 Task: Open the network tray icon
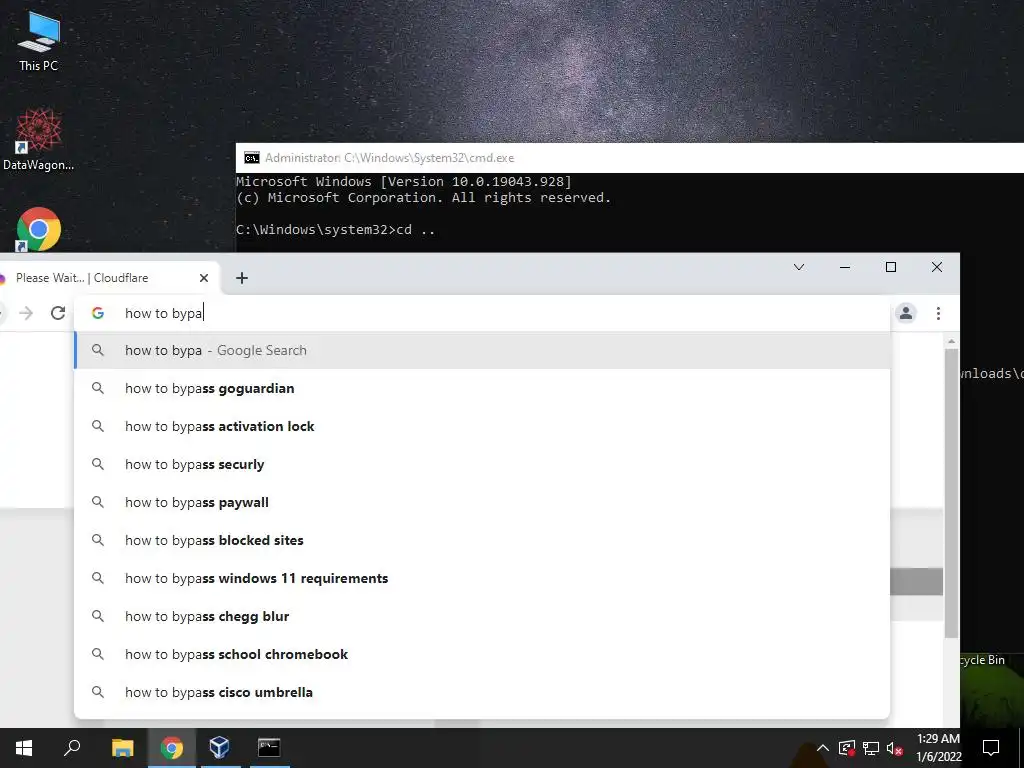tap(871, 748)
